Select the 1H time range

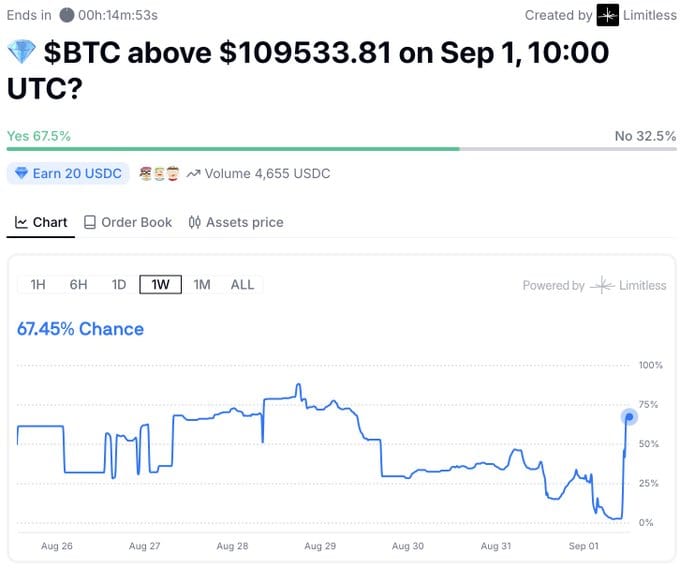[x=38, y=284]
